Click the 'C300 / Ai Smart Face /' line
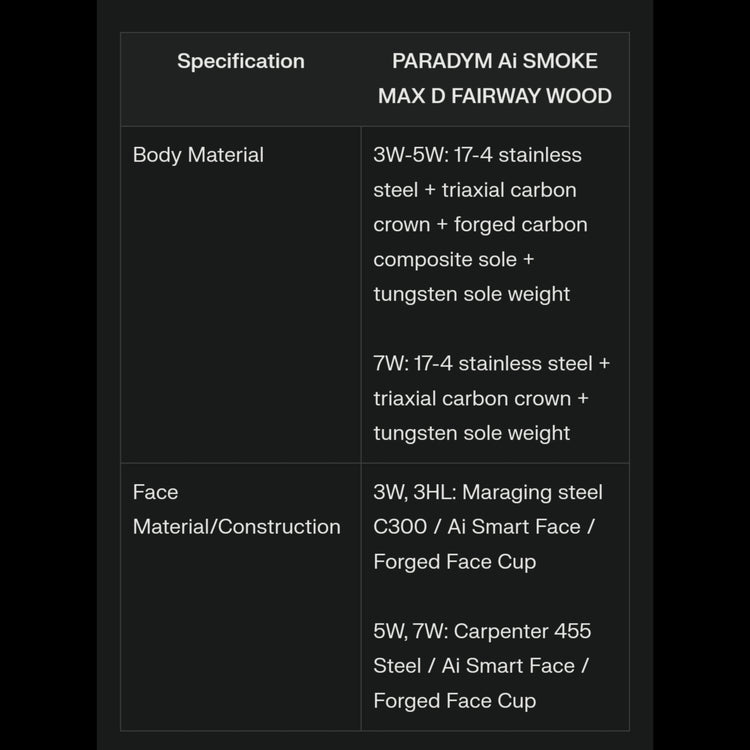This screenshot has height=750, width=750. pos(484,527)
